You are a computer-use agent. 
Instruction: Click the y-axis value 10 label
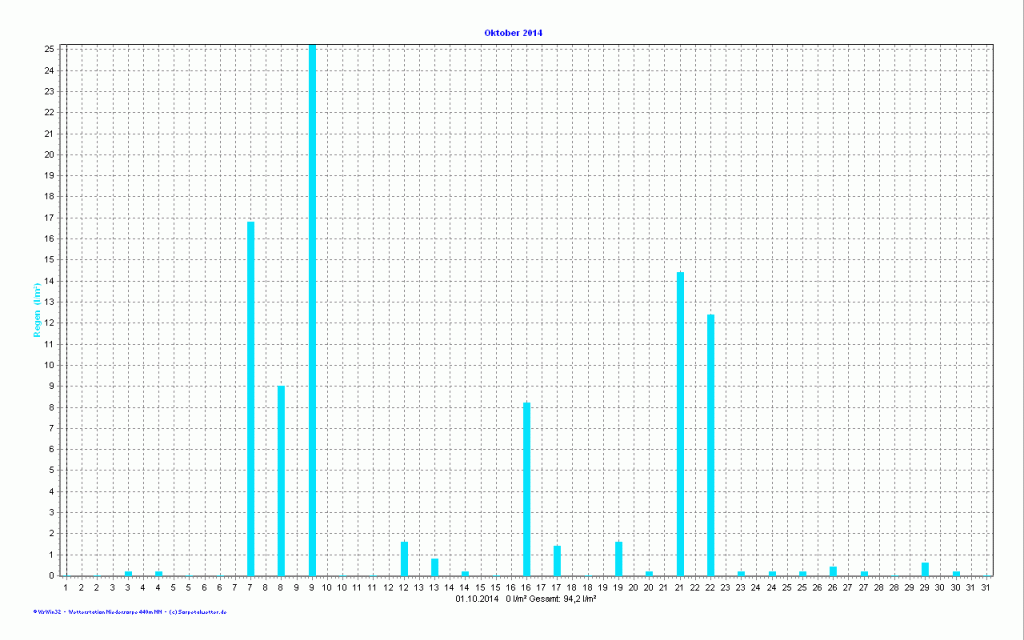click(x=49, y=365)
